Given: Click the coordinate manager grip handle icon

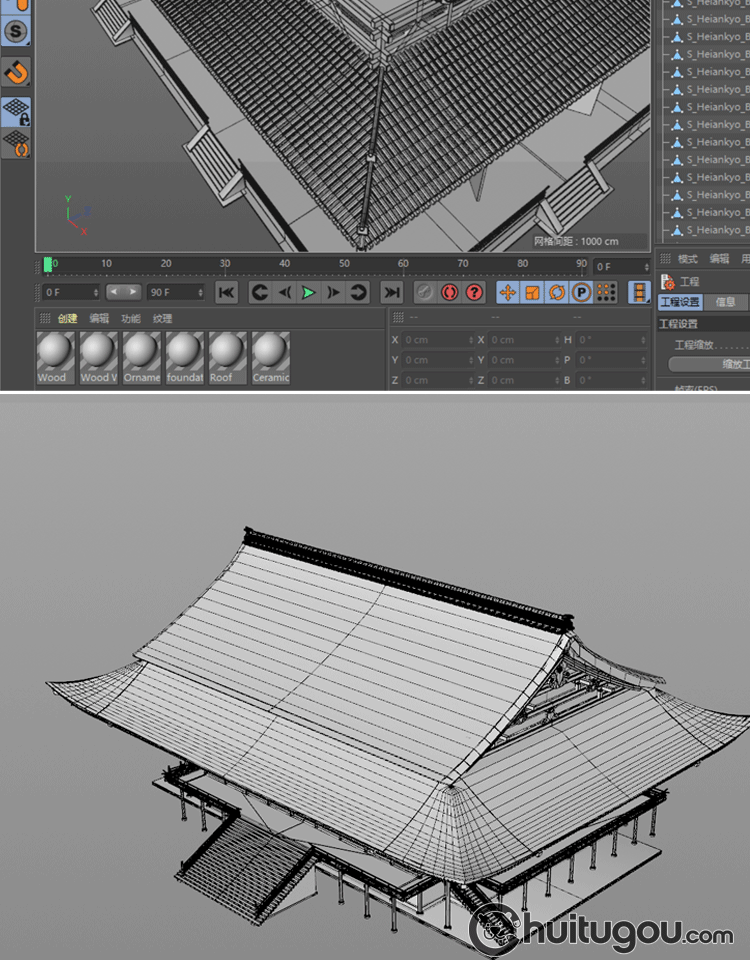Looking at the screenshot, I should click(398, 317).
